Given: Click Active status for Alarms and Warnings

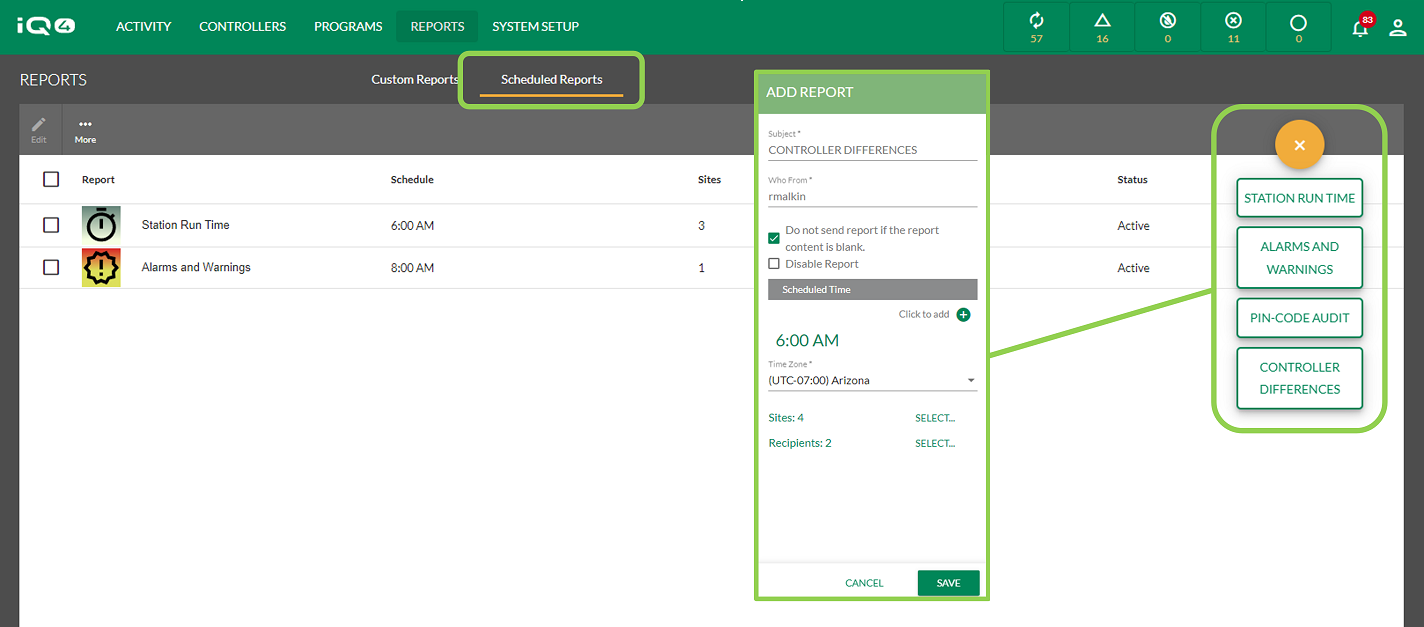Looking at the screenshot, I should click(x=1133, y=268).
